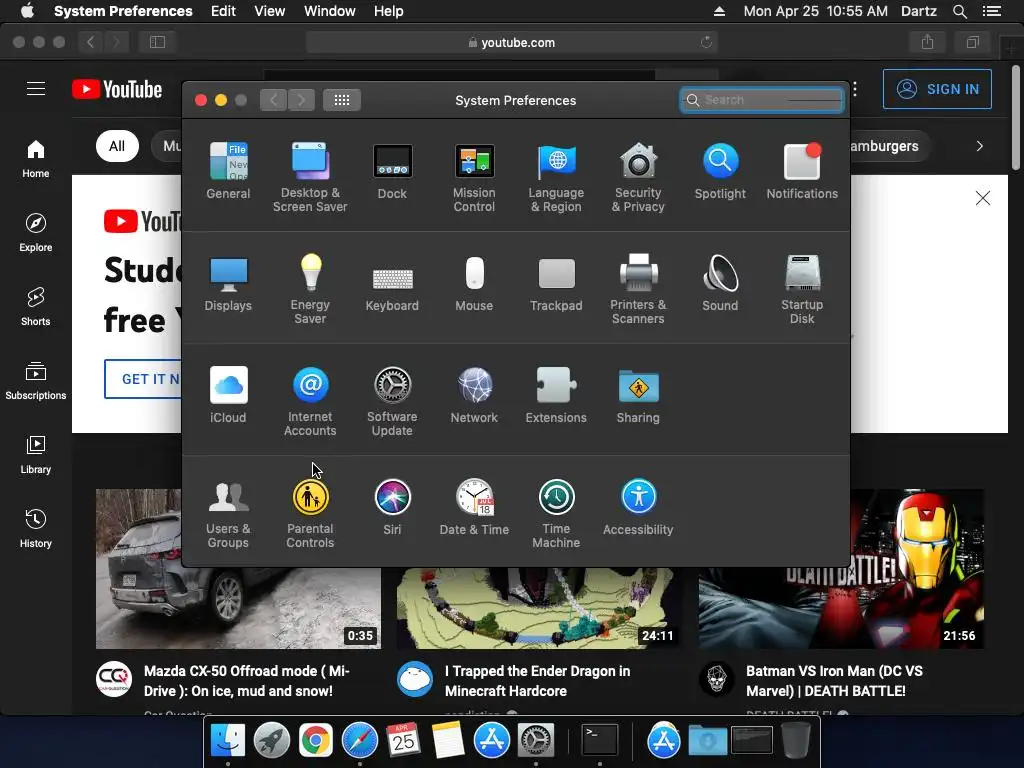Screen dimensions: 1024x768
Task: Open the Displays preference pane
Action: 228,283
